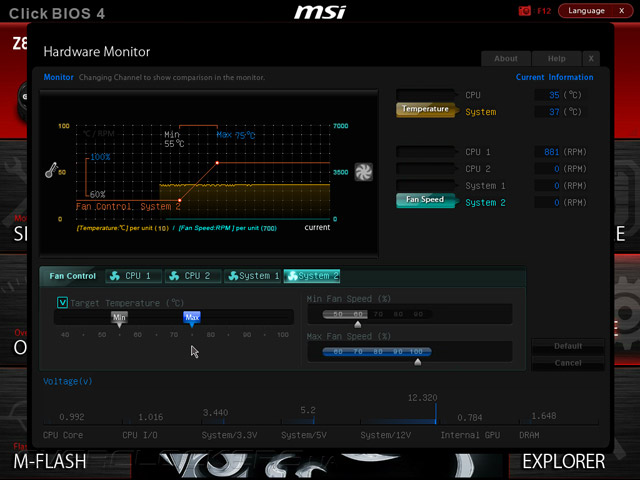Select the CPU temperature channel toggle
The image size is (640, 480).
(x=425, y=95)
